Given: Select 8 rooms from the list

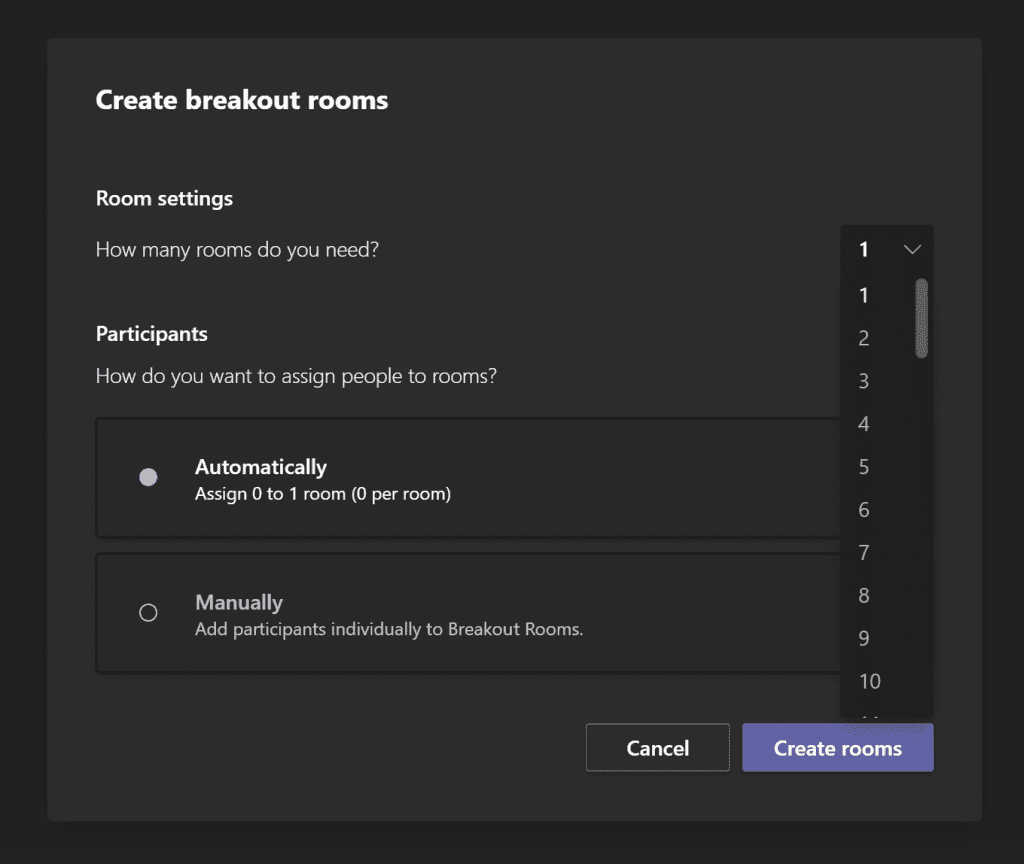Looking at the screenshot, I should [865, 596].
